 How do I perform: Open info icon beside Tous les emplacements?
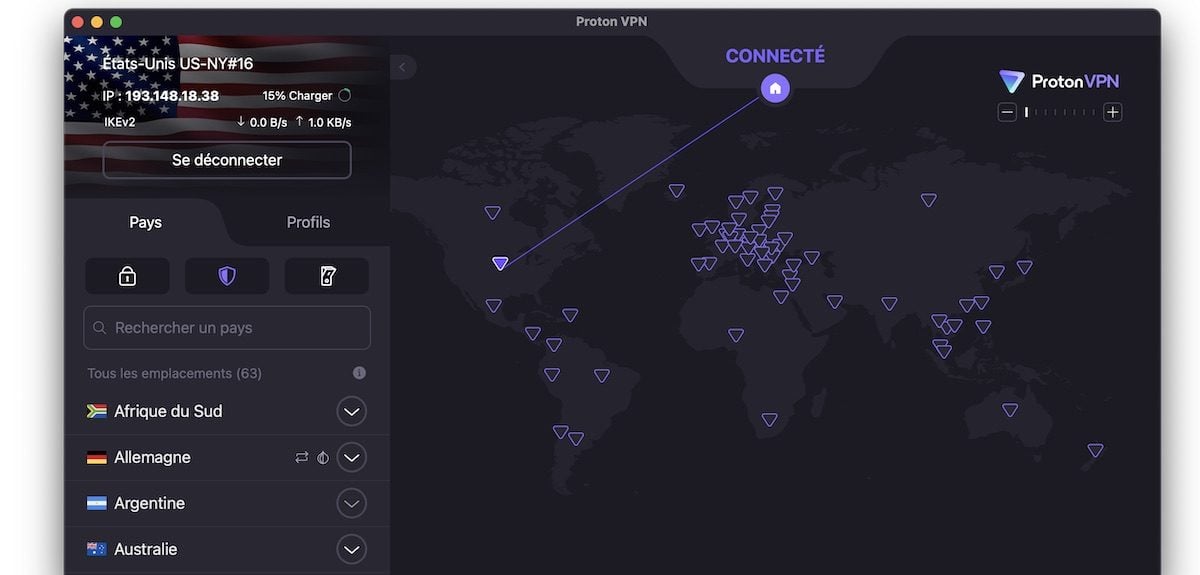[359, 373]
